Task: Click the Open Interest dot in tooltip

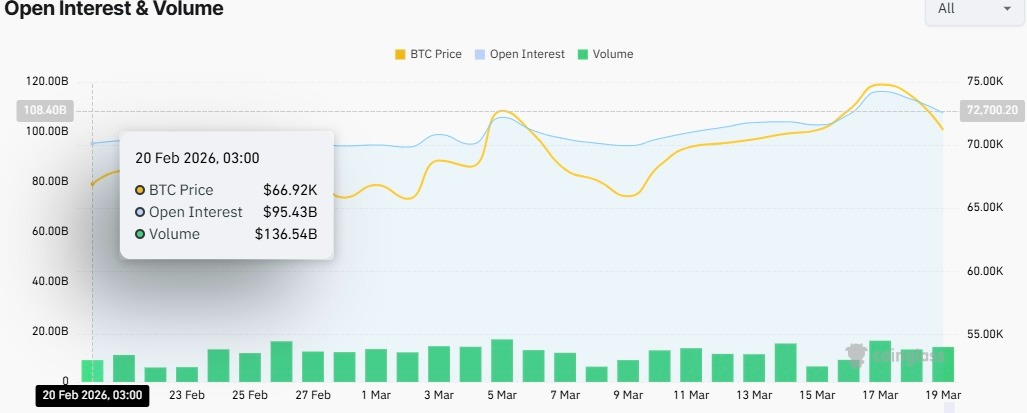Action: point(139,212)
